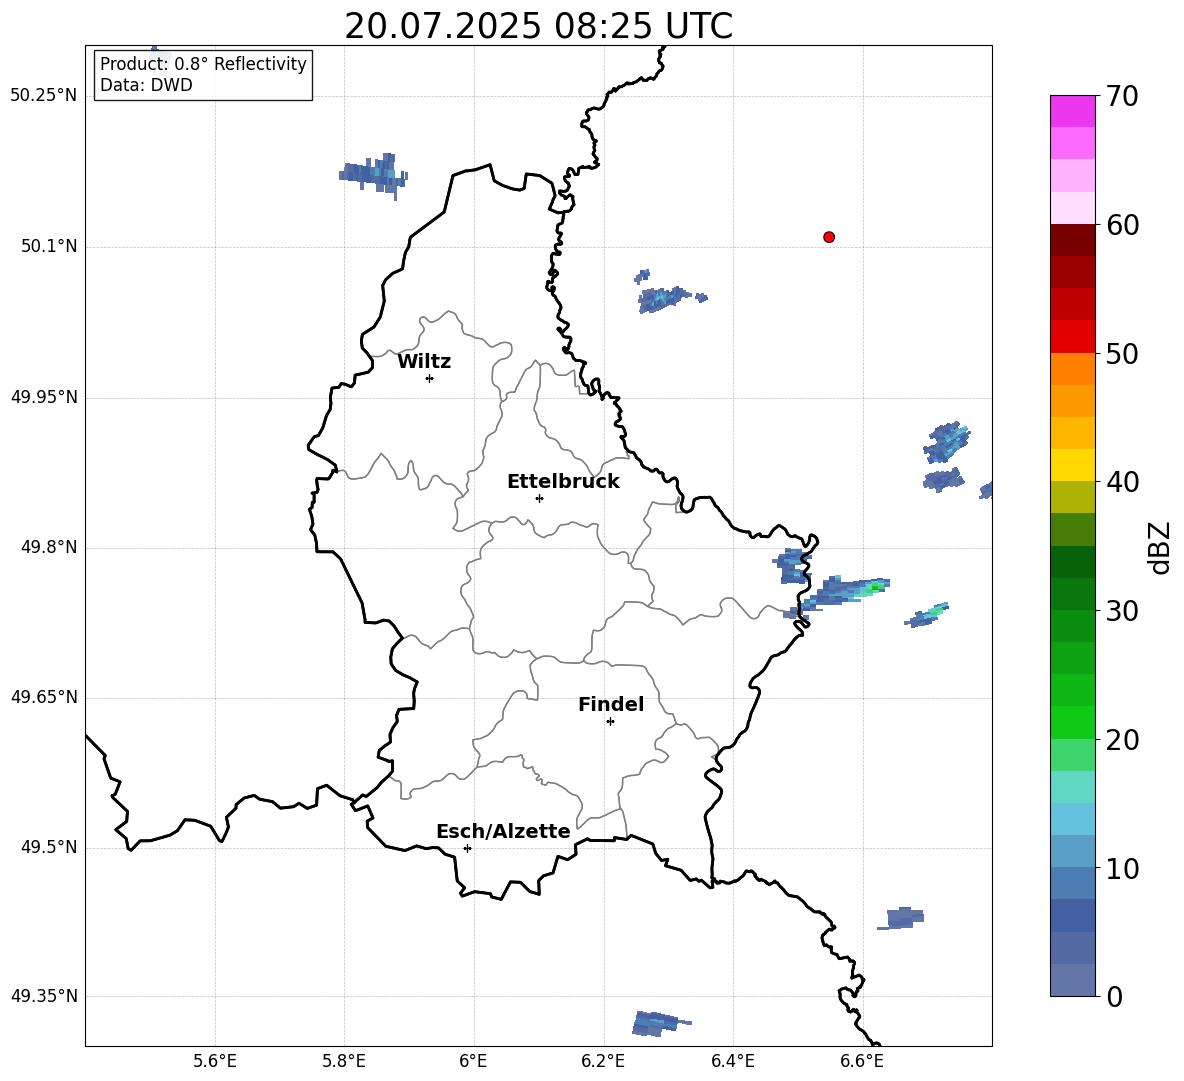Click the 49.35°N latitude label
1184x1081 pixels.
43,996
